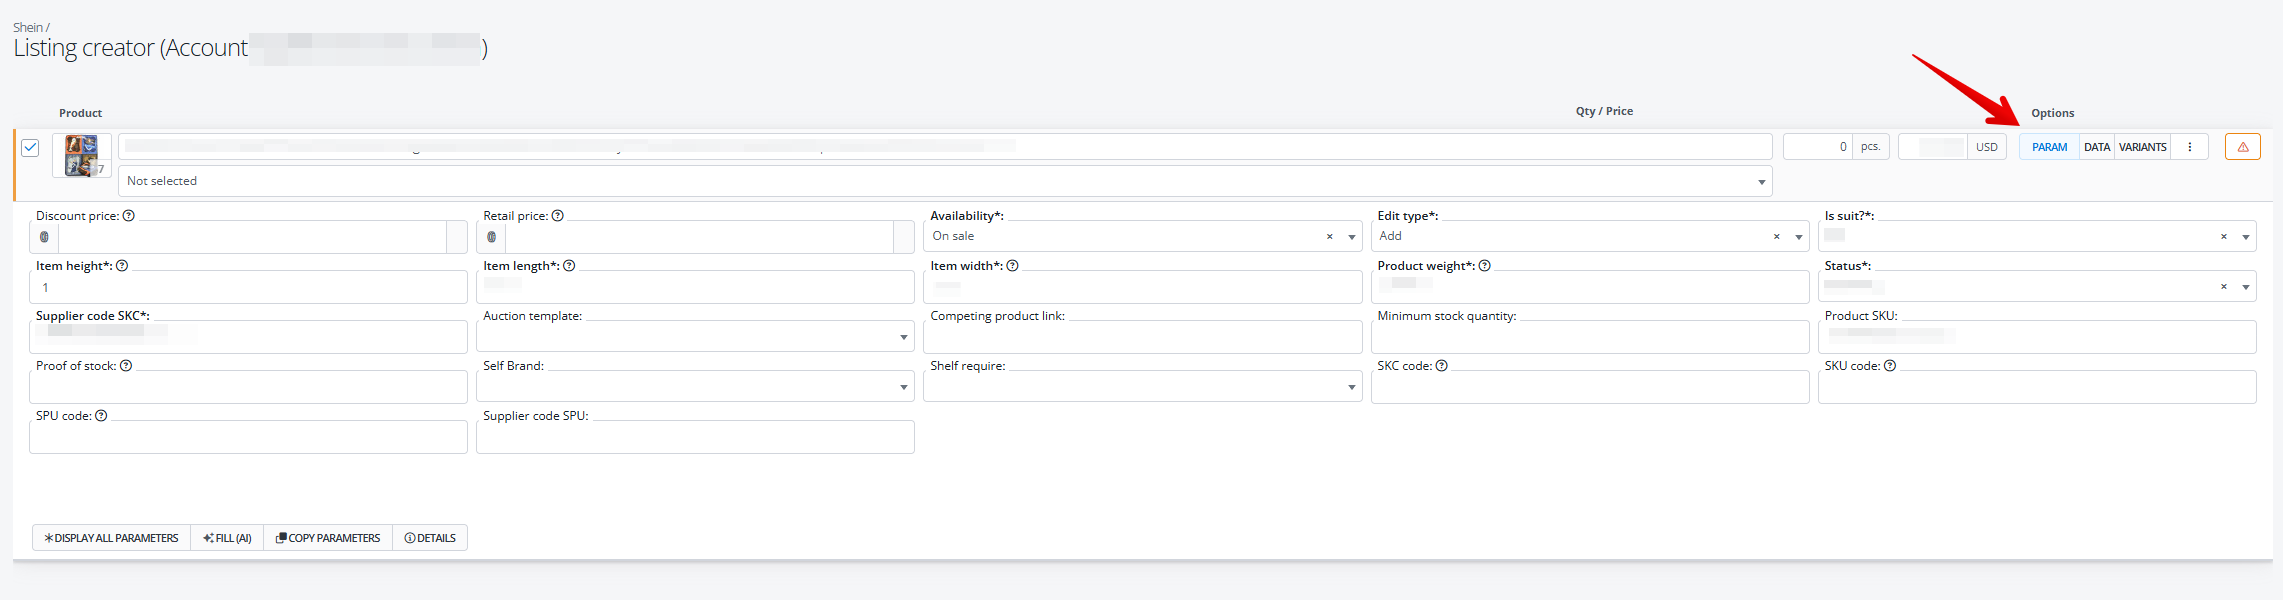The height and width of the screenshot is (600, 2283).
Task: Click the SKC code help icon
Action: (x=1442, y=366)
